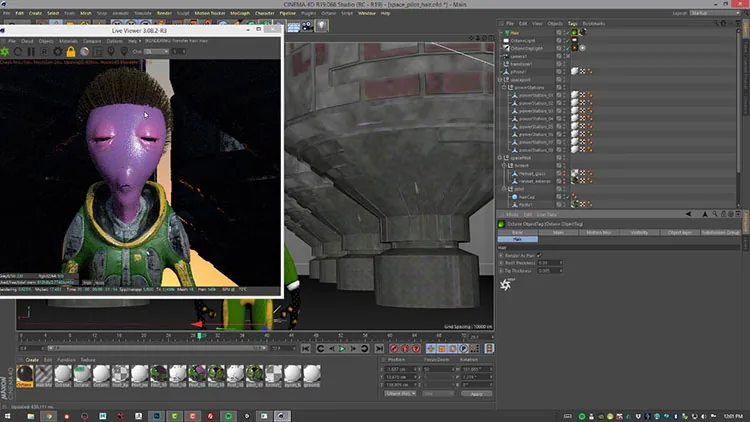Open the Live Viewer settings gear
This screenshot has width=750, height=422.
pos(57,52)
